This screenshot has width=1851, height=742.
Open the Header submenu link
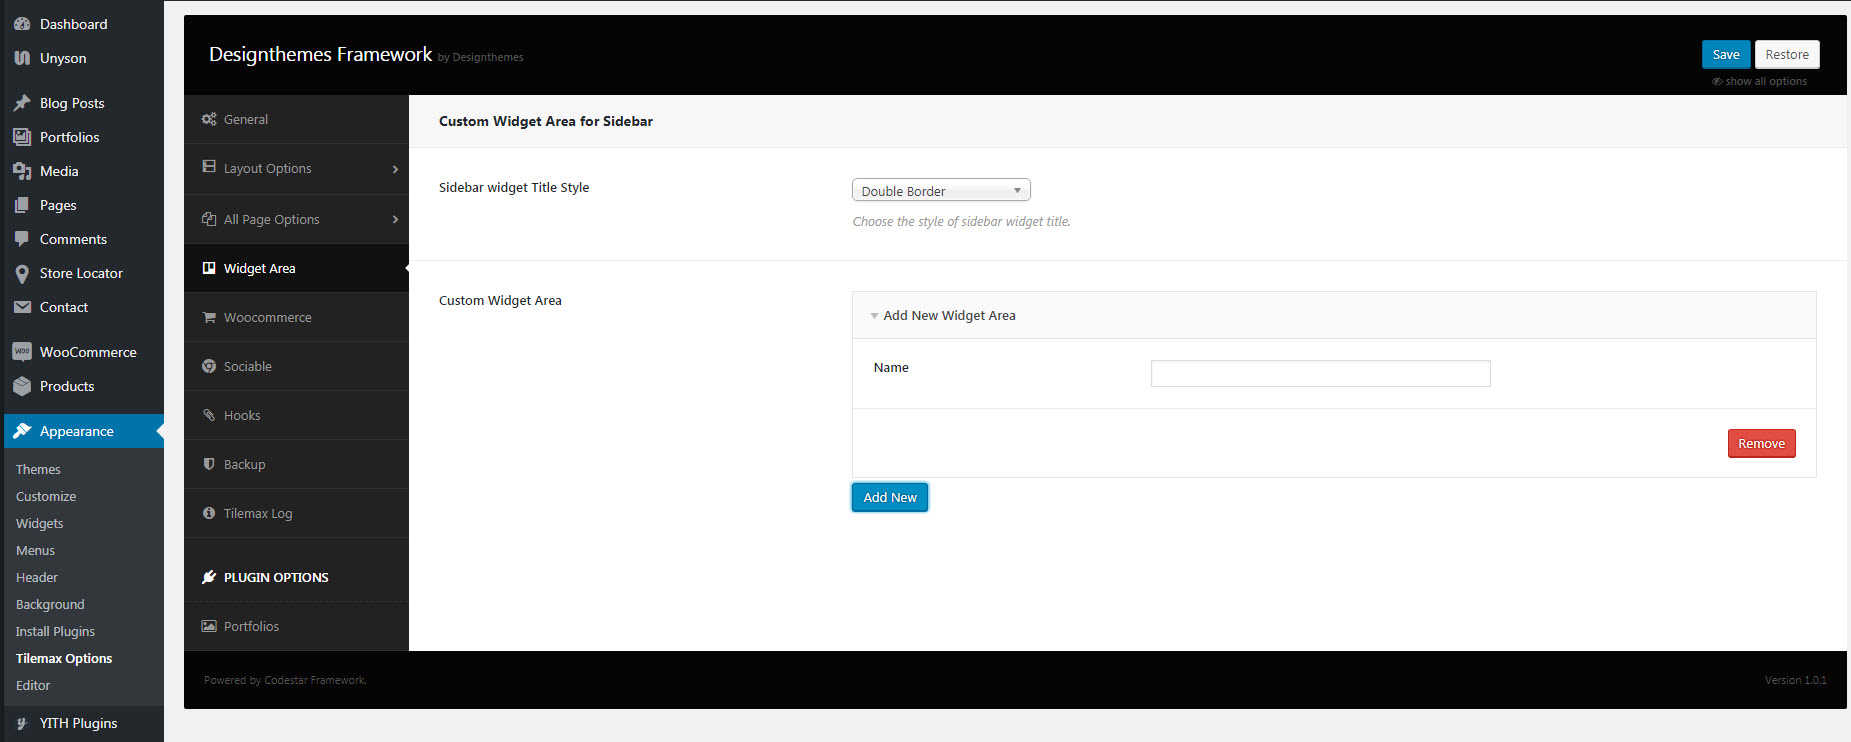[37, 577]
